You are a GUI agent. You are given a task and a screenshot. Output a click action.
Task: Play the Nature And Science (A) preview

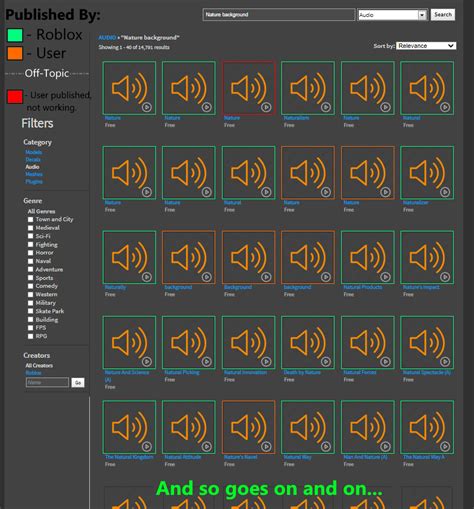tap(147, 362)
